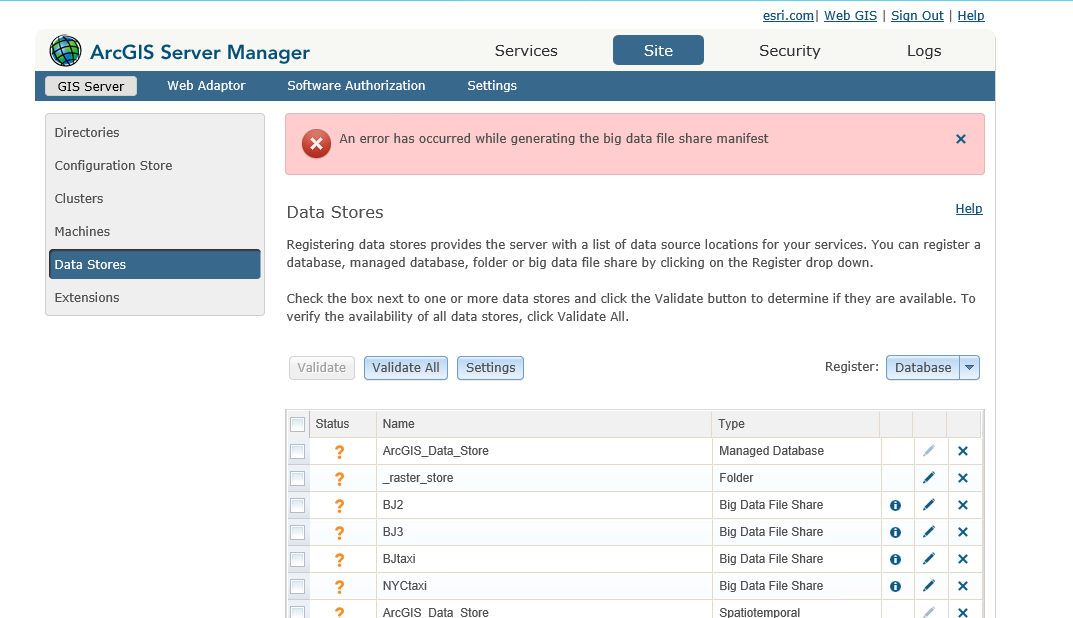
Task: Click the ArcGIS globe logo icon
Action: pos(65,51)
